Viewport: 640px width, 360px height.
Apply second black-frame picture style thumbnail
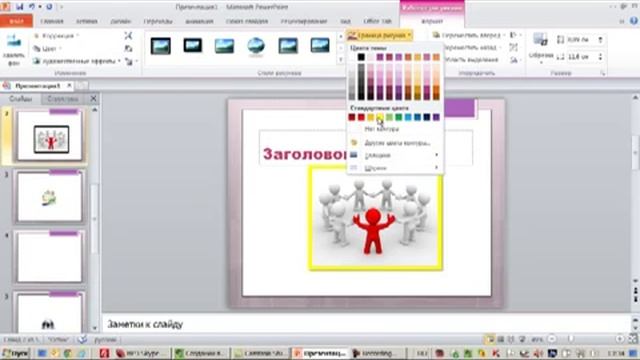point(192,46)
